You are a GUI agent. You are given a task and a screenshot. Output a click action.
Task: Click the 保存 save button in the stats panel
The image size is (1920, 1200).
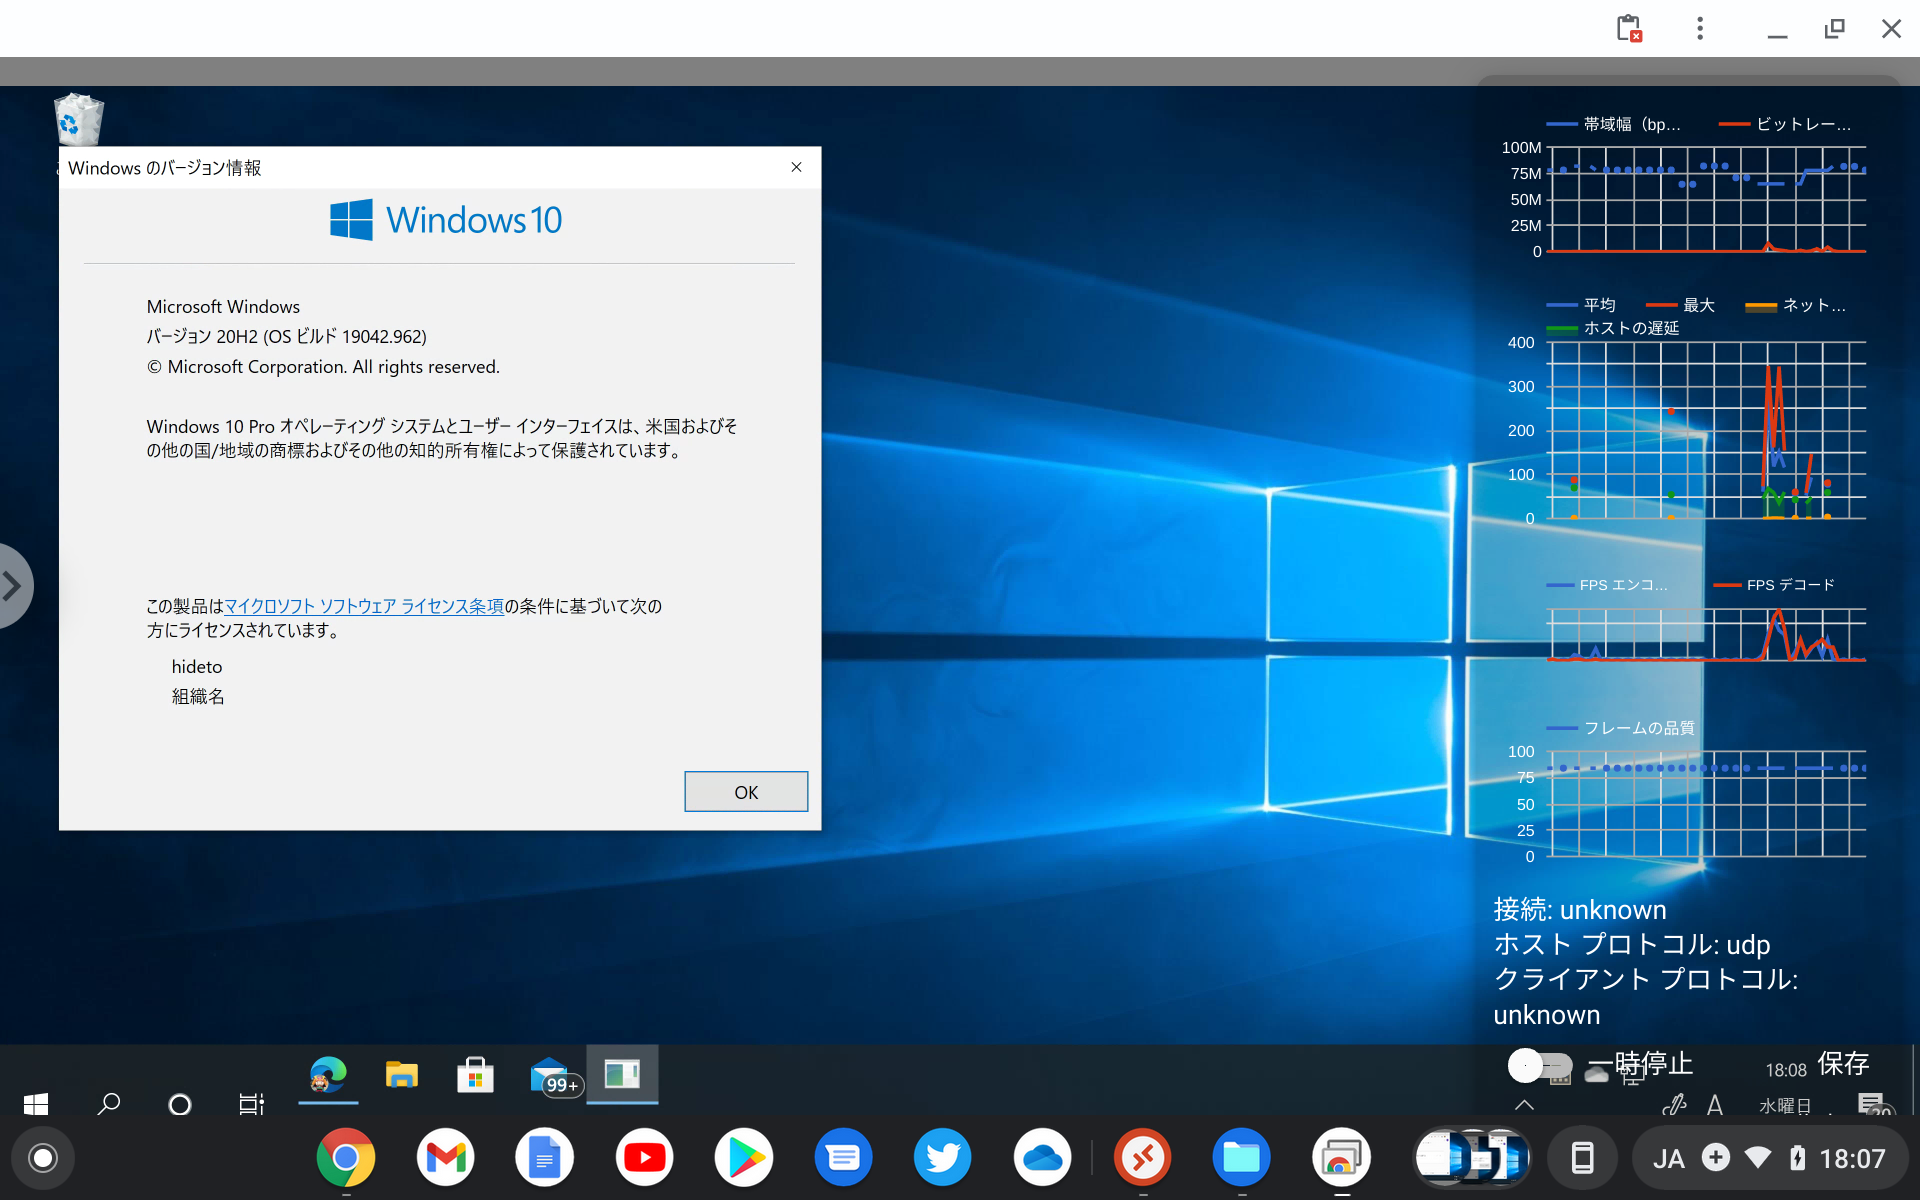pyautogui.click(x=1842, y=1063)
